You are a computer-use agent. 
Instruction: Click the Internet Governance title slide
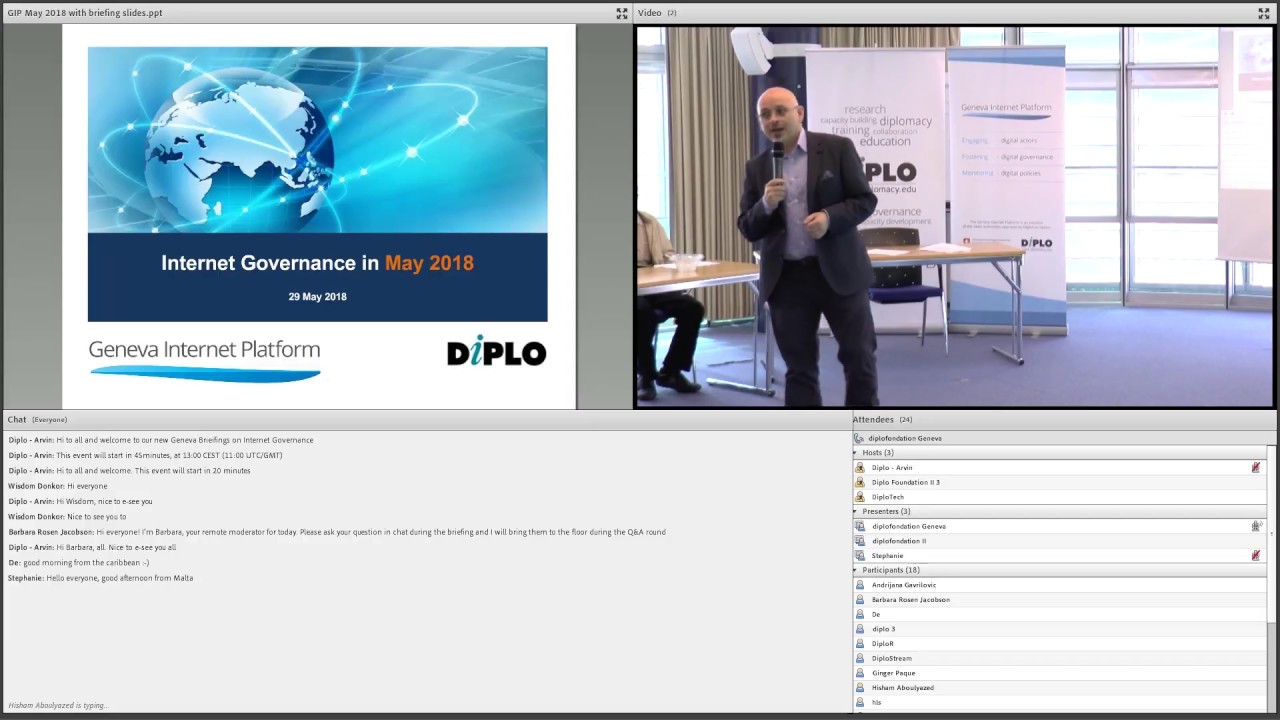(318, 216)
